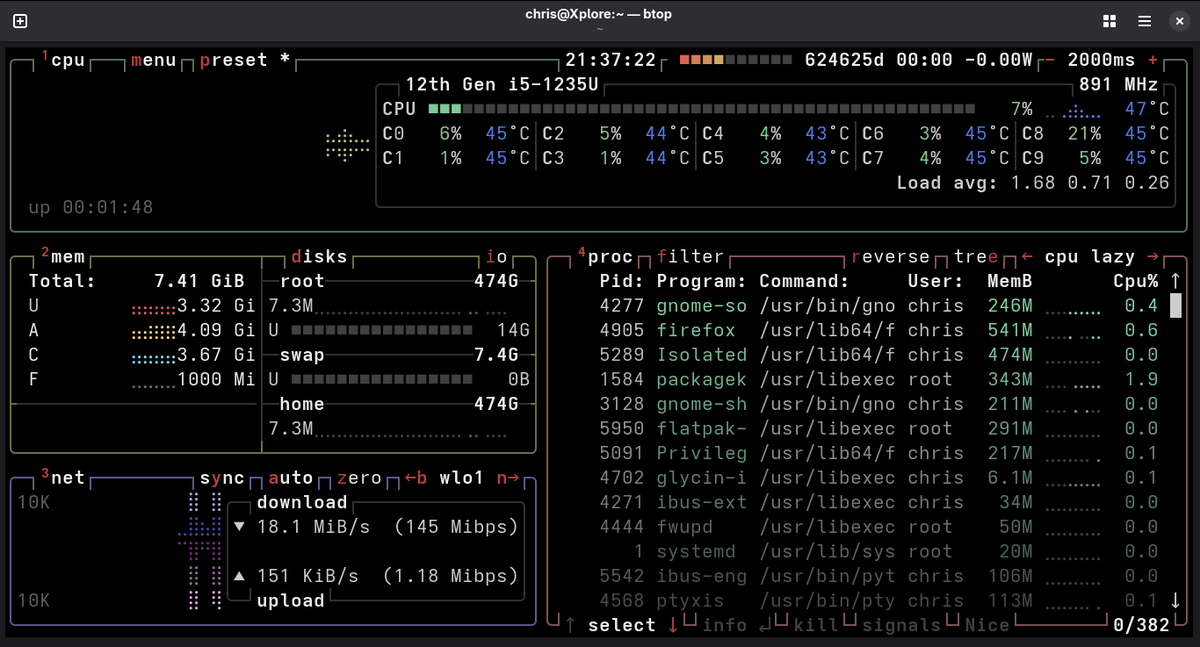Screen dimensions: 1200x647
Task: Toggle the cpu box header
Action: click(62, 60)
